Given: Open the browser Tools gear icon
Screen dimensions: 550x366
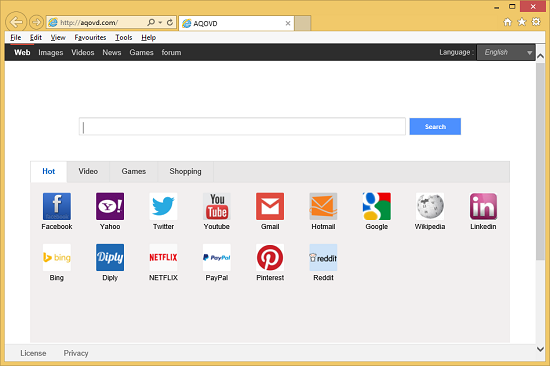Looking at the screenshot, I should coord(536,22).
